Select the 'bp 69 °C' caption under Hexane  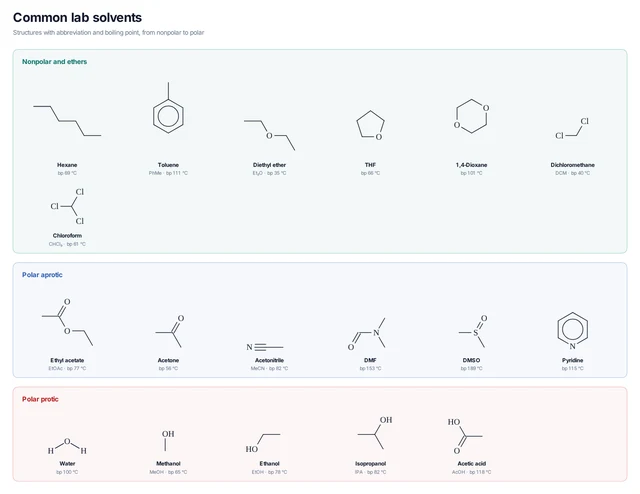click(67, 173)
